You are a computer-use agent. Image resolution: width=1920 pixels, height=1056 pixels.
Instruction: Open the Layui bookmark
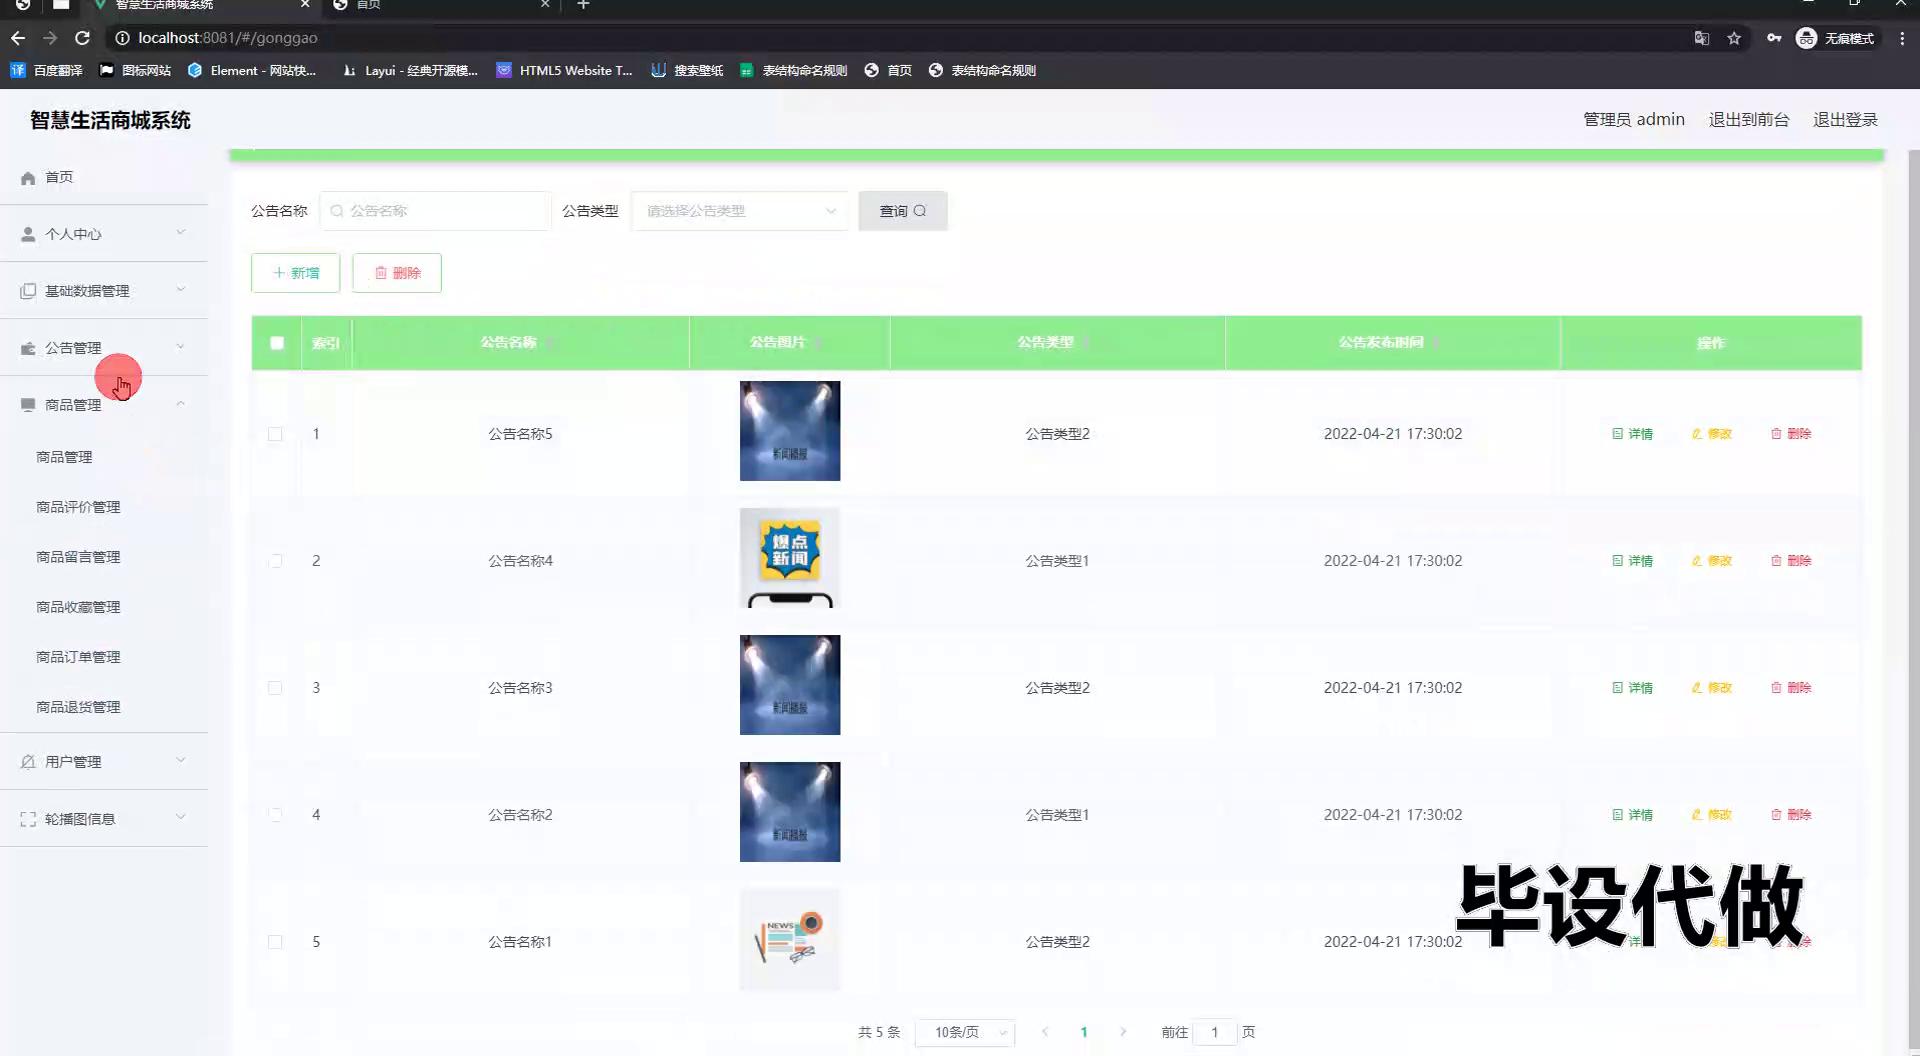(x=409, y=70)
